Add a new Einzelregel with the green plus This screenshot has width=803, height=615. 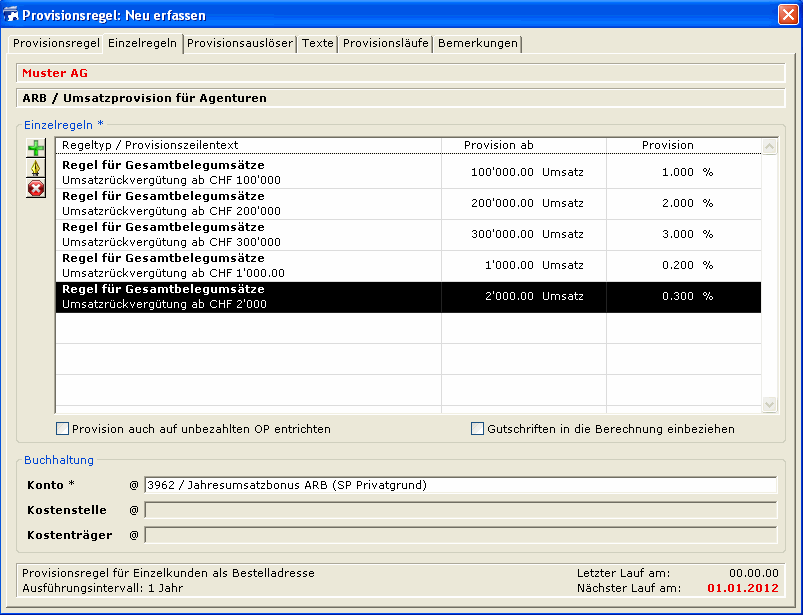coord(36,149)
